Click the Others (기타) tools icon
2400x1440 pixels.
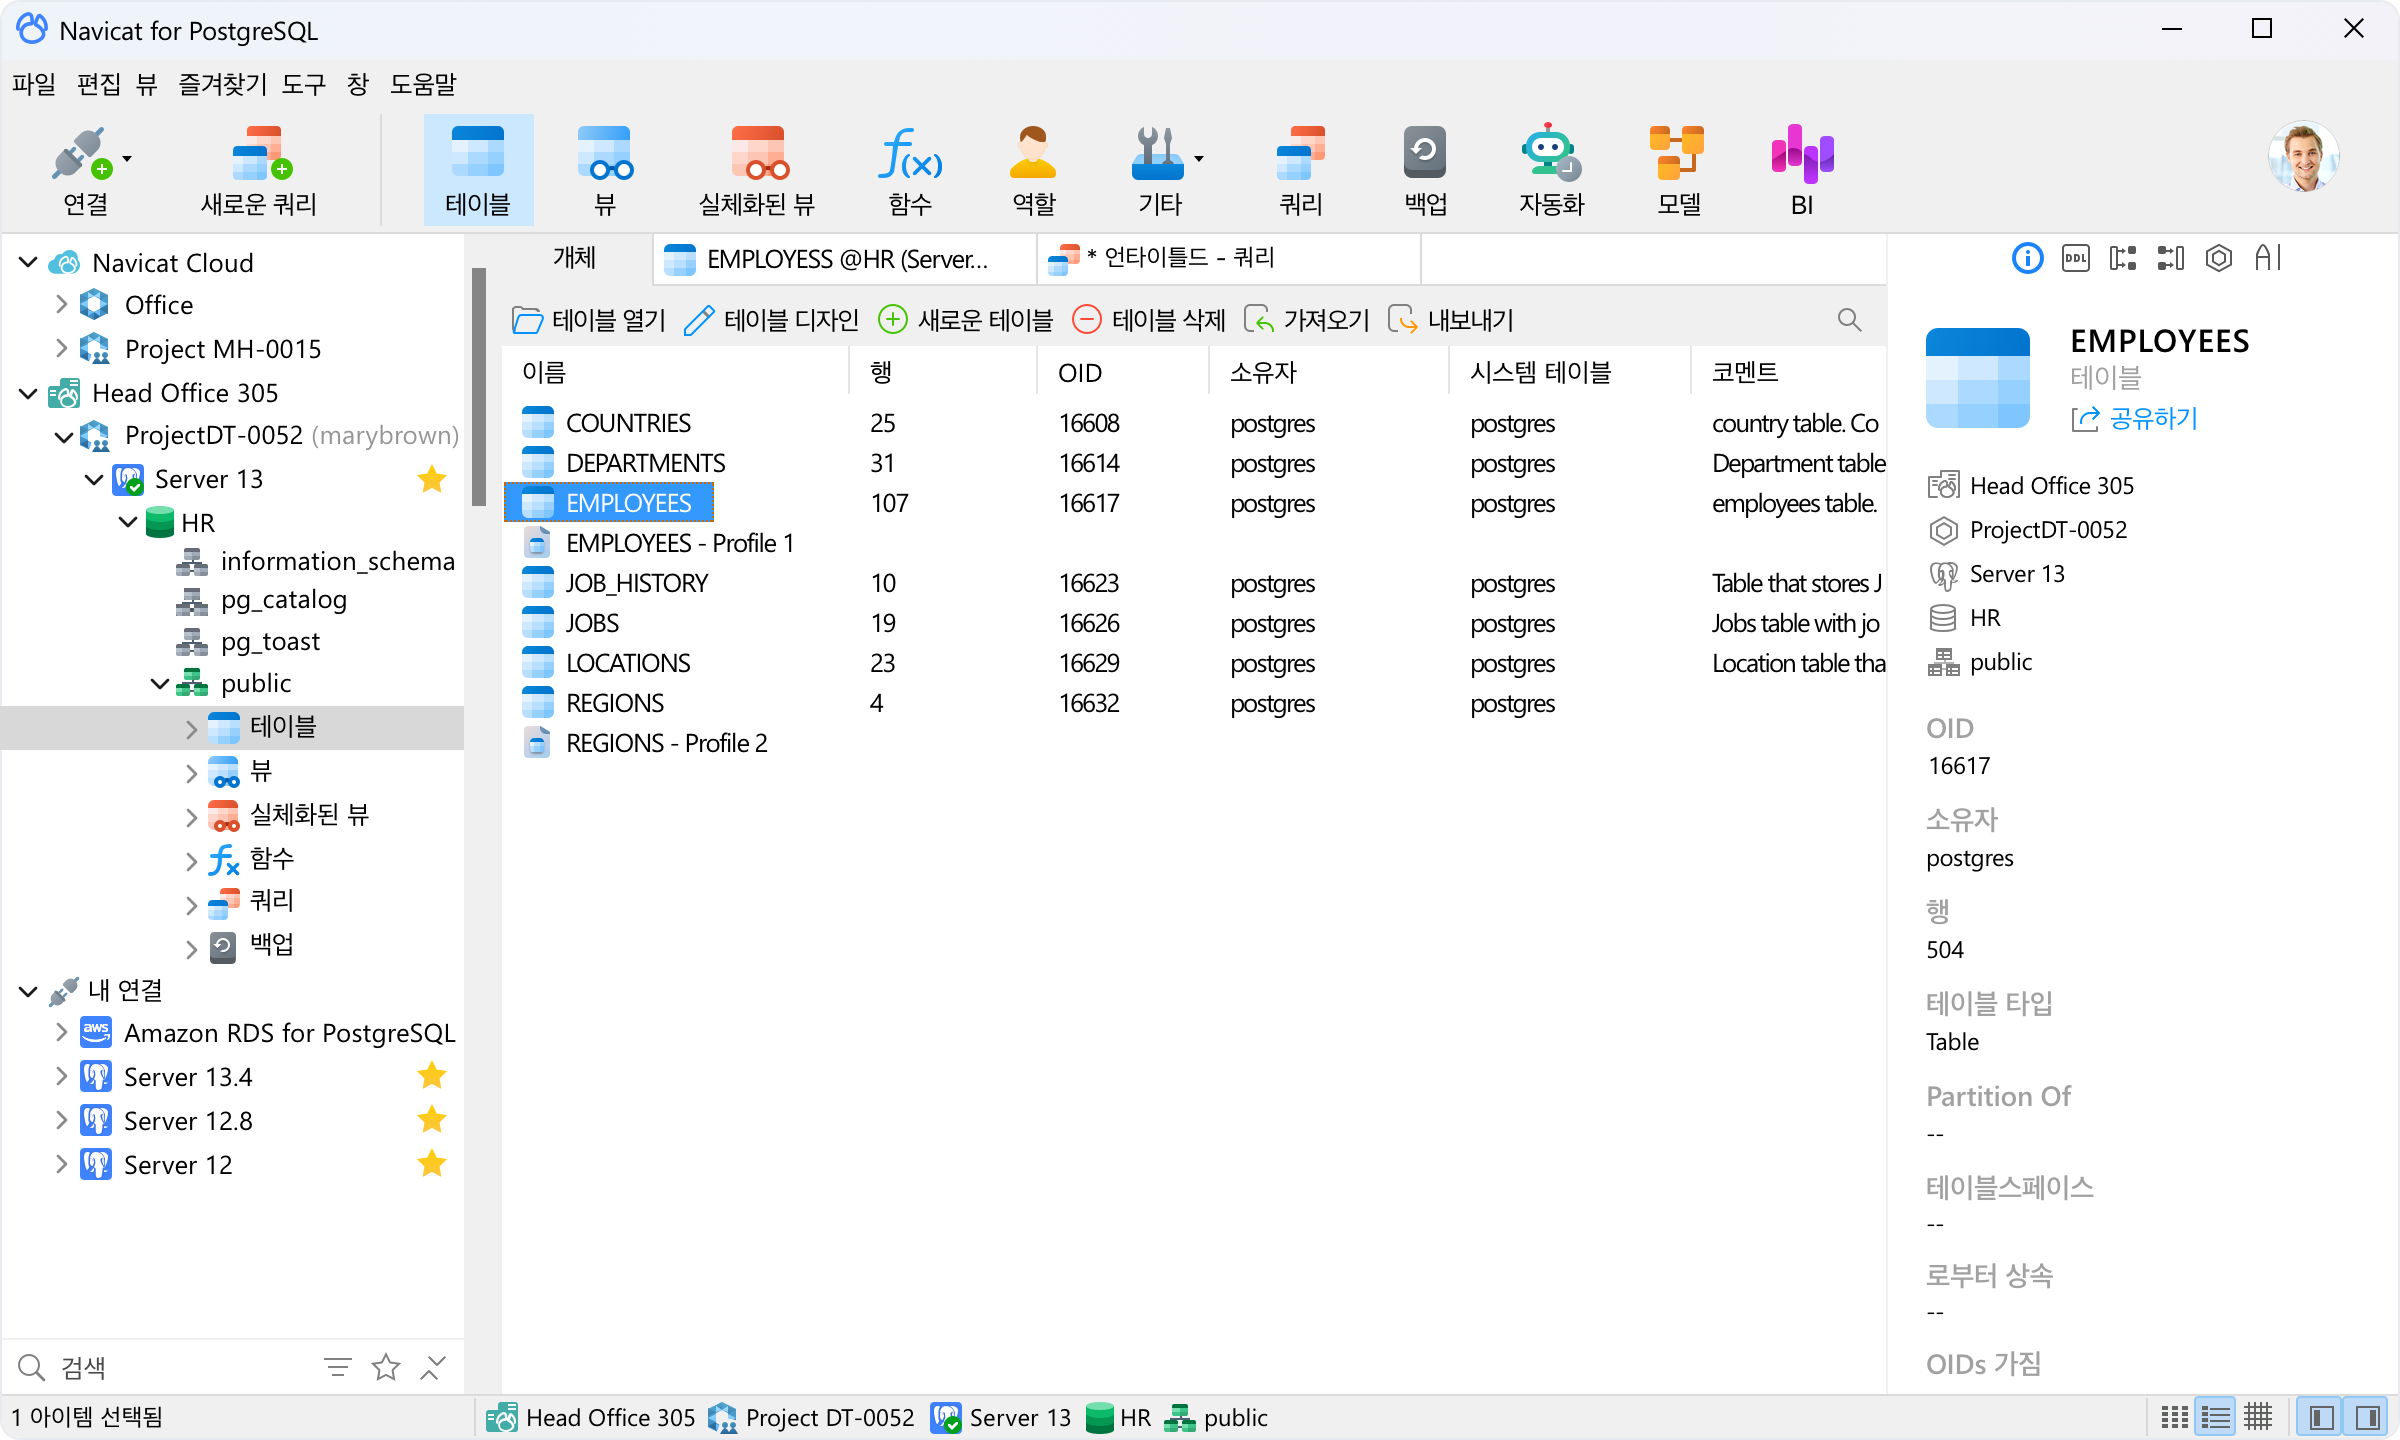[x=1158, y=154]
